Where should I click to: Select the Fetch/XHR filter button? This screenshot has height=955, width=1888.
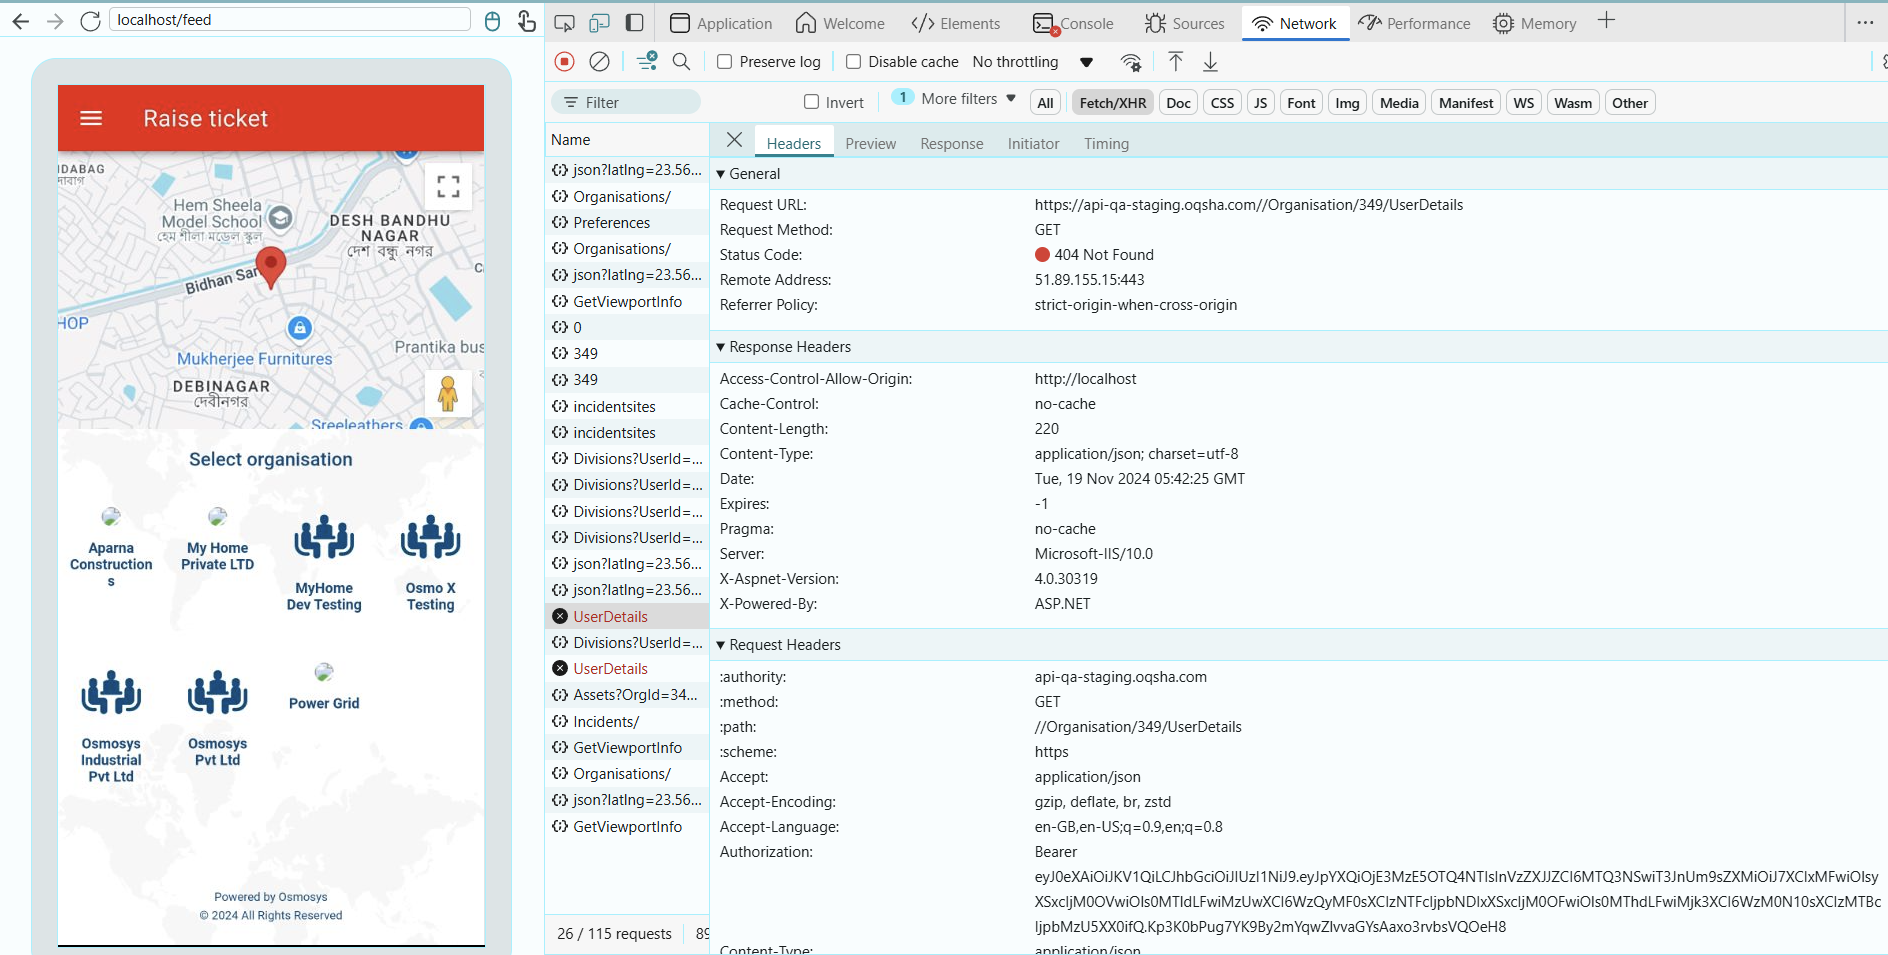tap(1112, 103)
